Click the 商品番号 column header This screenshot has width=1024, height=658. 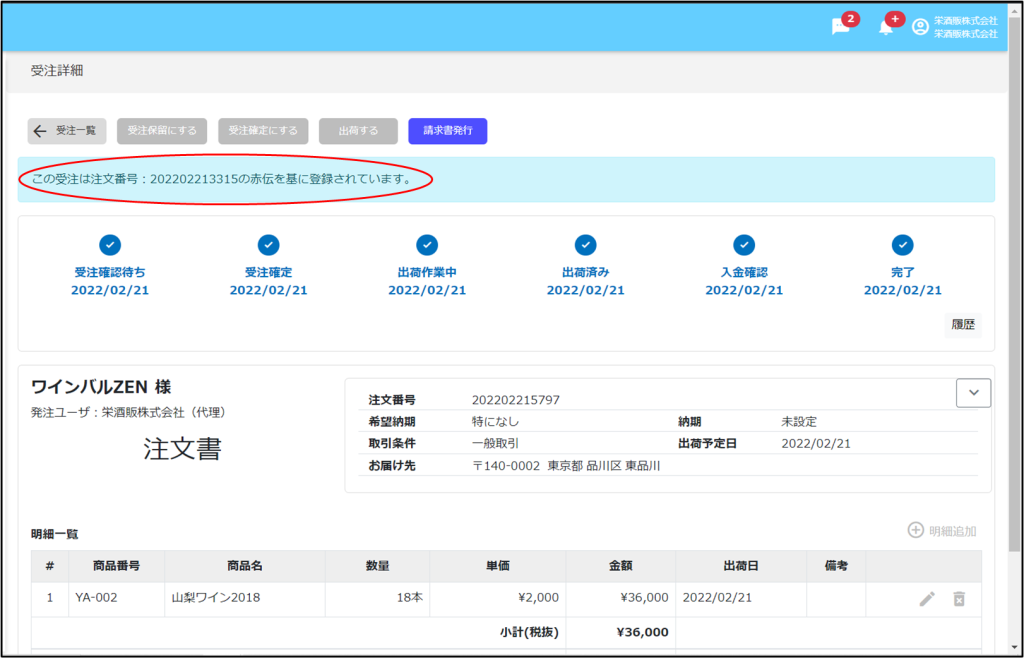(x=116, y=566)
